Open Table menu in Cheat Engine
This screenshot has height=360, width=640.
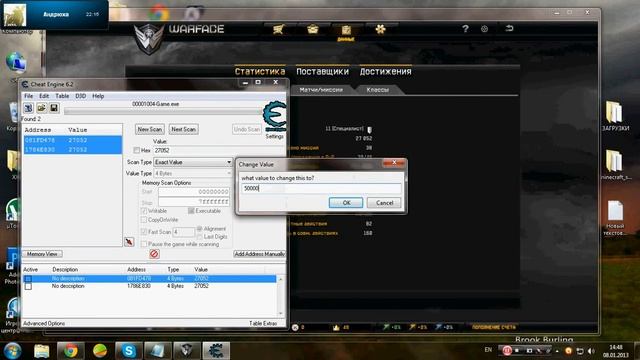coord(62,96)
